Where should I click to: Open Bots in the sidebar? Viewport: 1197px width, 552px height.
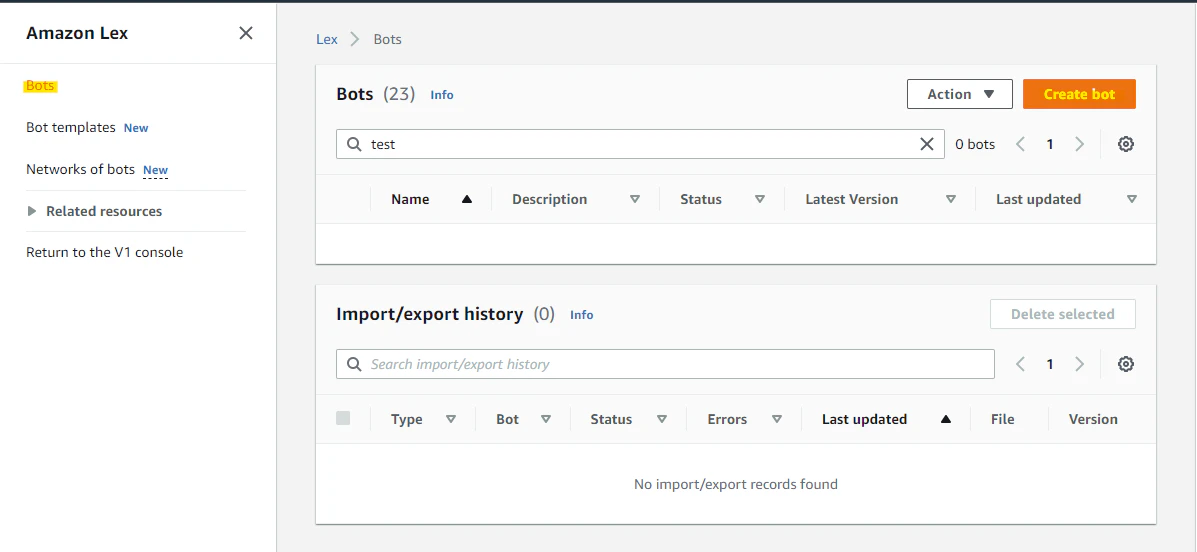coord(40,86)
